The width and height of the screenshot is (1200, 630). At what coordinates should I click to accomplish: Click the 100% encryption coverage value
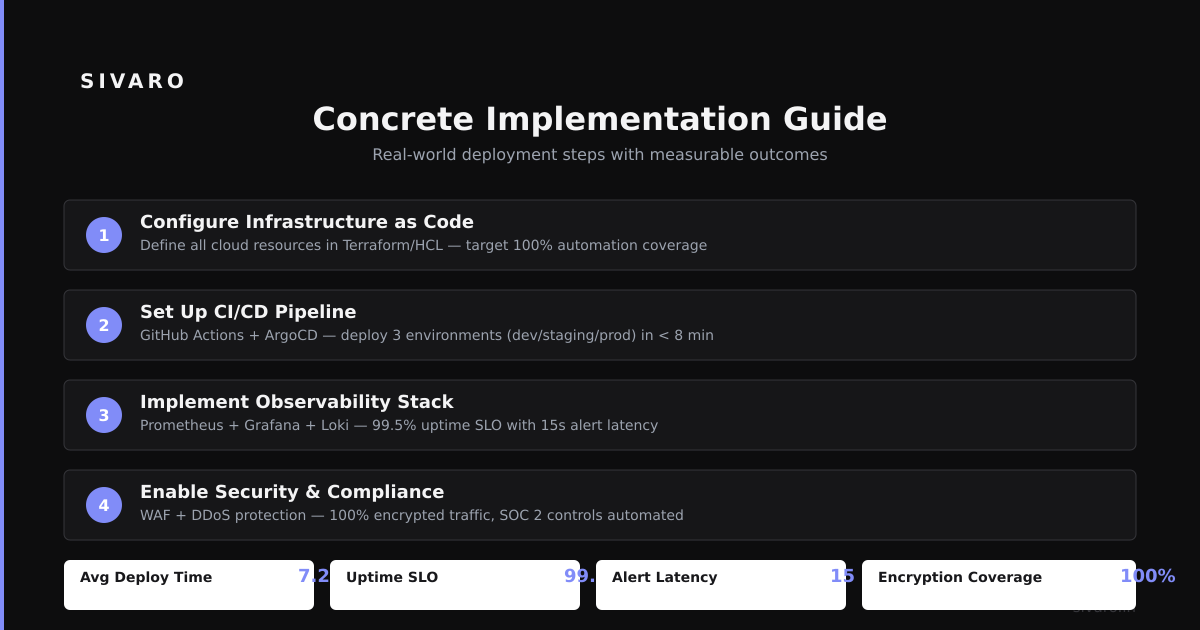tap(1148, 576)
